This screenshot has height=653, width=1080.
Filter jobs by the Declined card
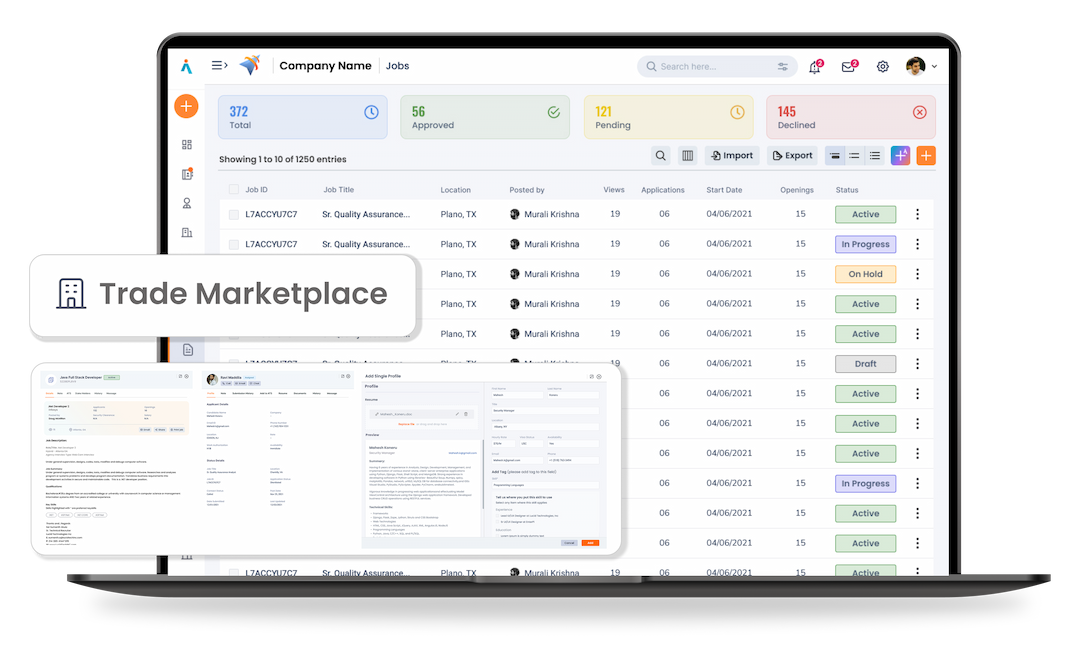[850, 117]
